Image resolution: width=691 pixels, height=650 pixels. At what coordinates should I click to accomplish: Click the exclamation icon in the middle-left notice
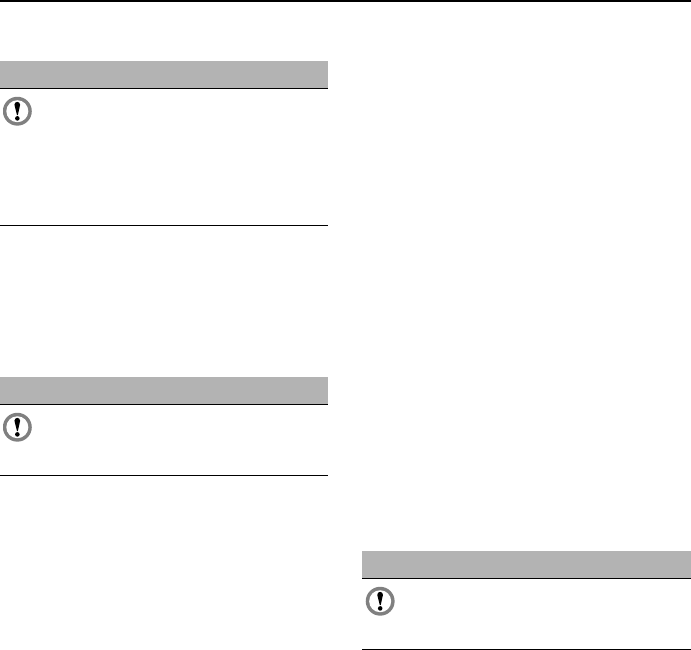[x=18, y=428]
